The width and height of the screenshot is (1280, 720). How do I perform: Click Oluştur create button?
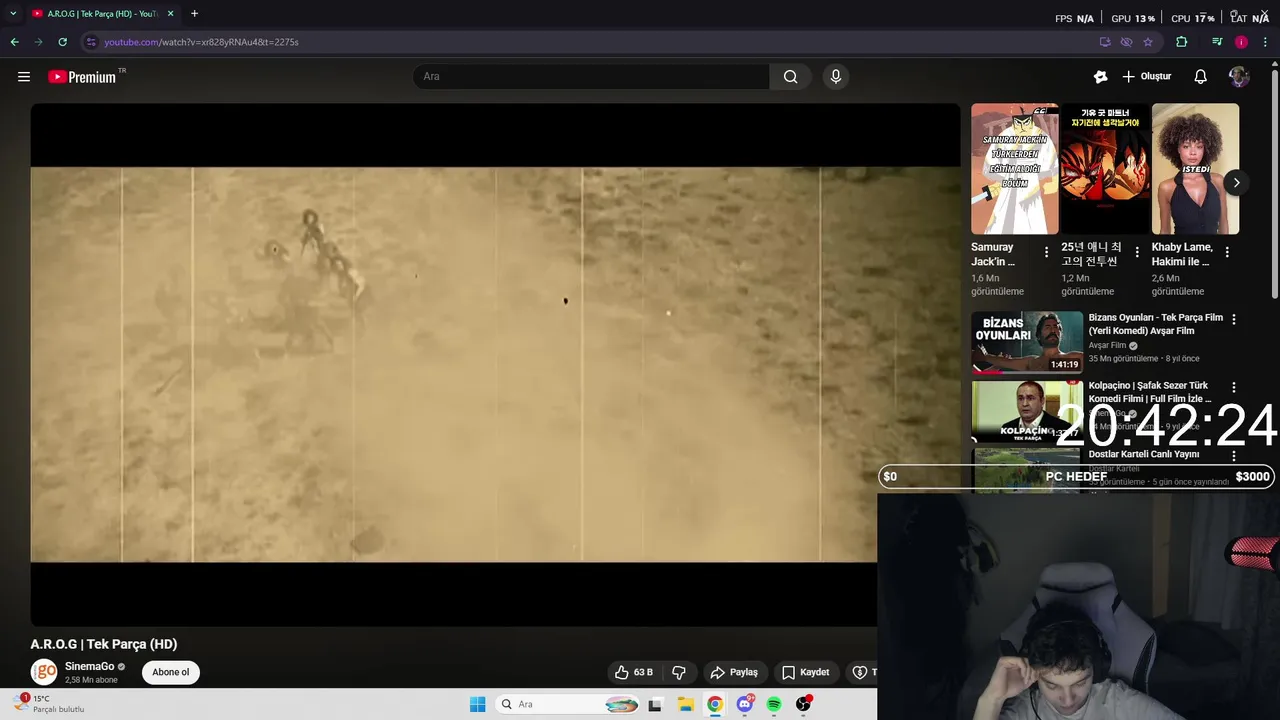(x=1146, y=76)
